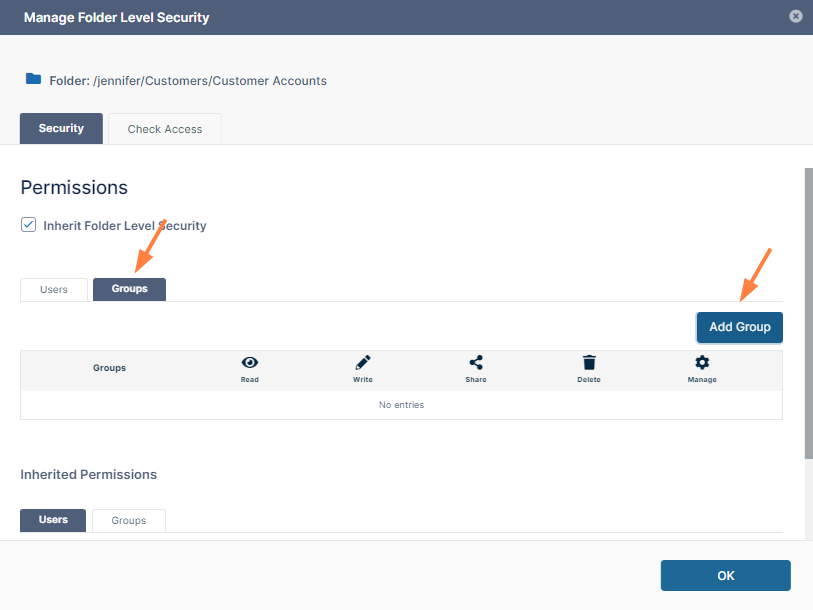Click the dialog's vertical scrollbar

point(807,310)
